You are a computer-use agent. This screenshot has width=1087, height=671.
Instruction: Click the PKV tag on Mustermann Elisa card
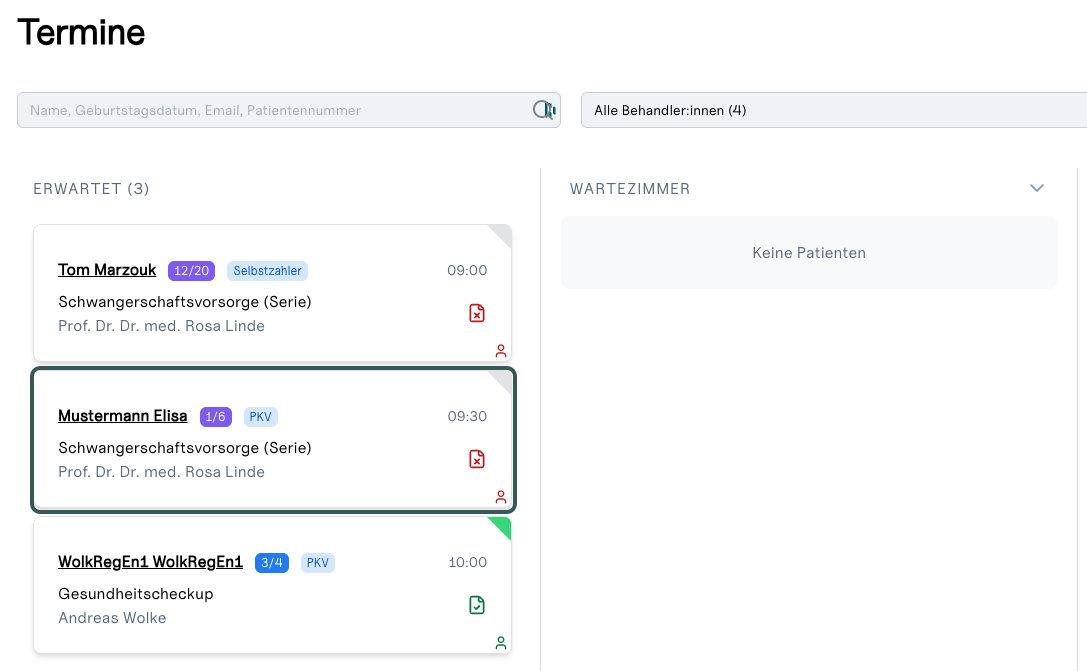pyautogui.click(x=261, y=417)
